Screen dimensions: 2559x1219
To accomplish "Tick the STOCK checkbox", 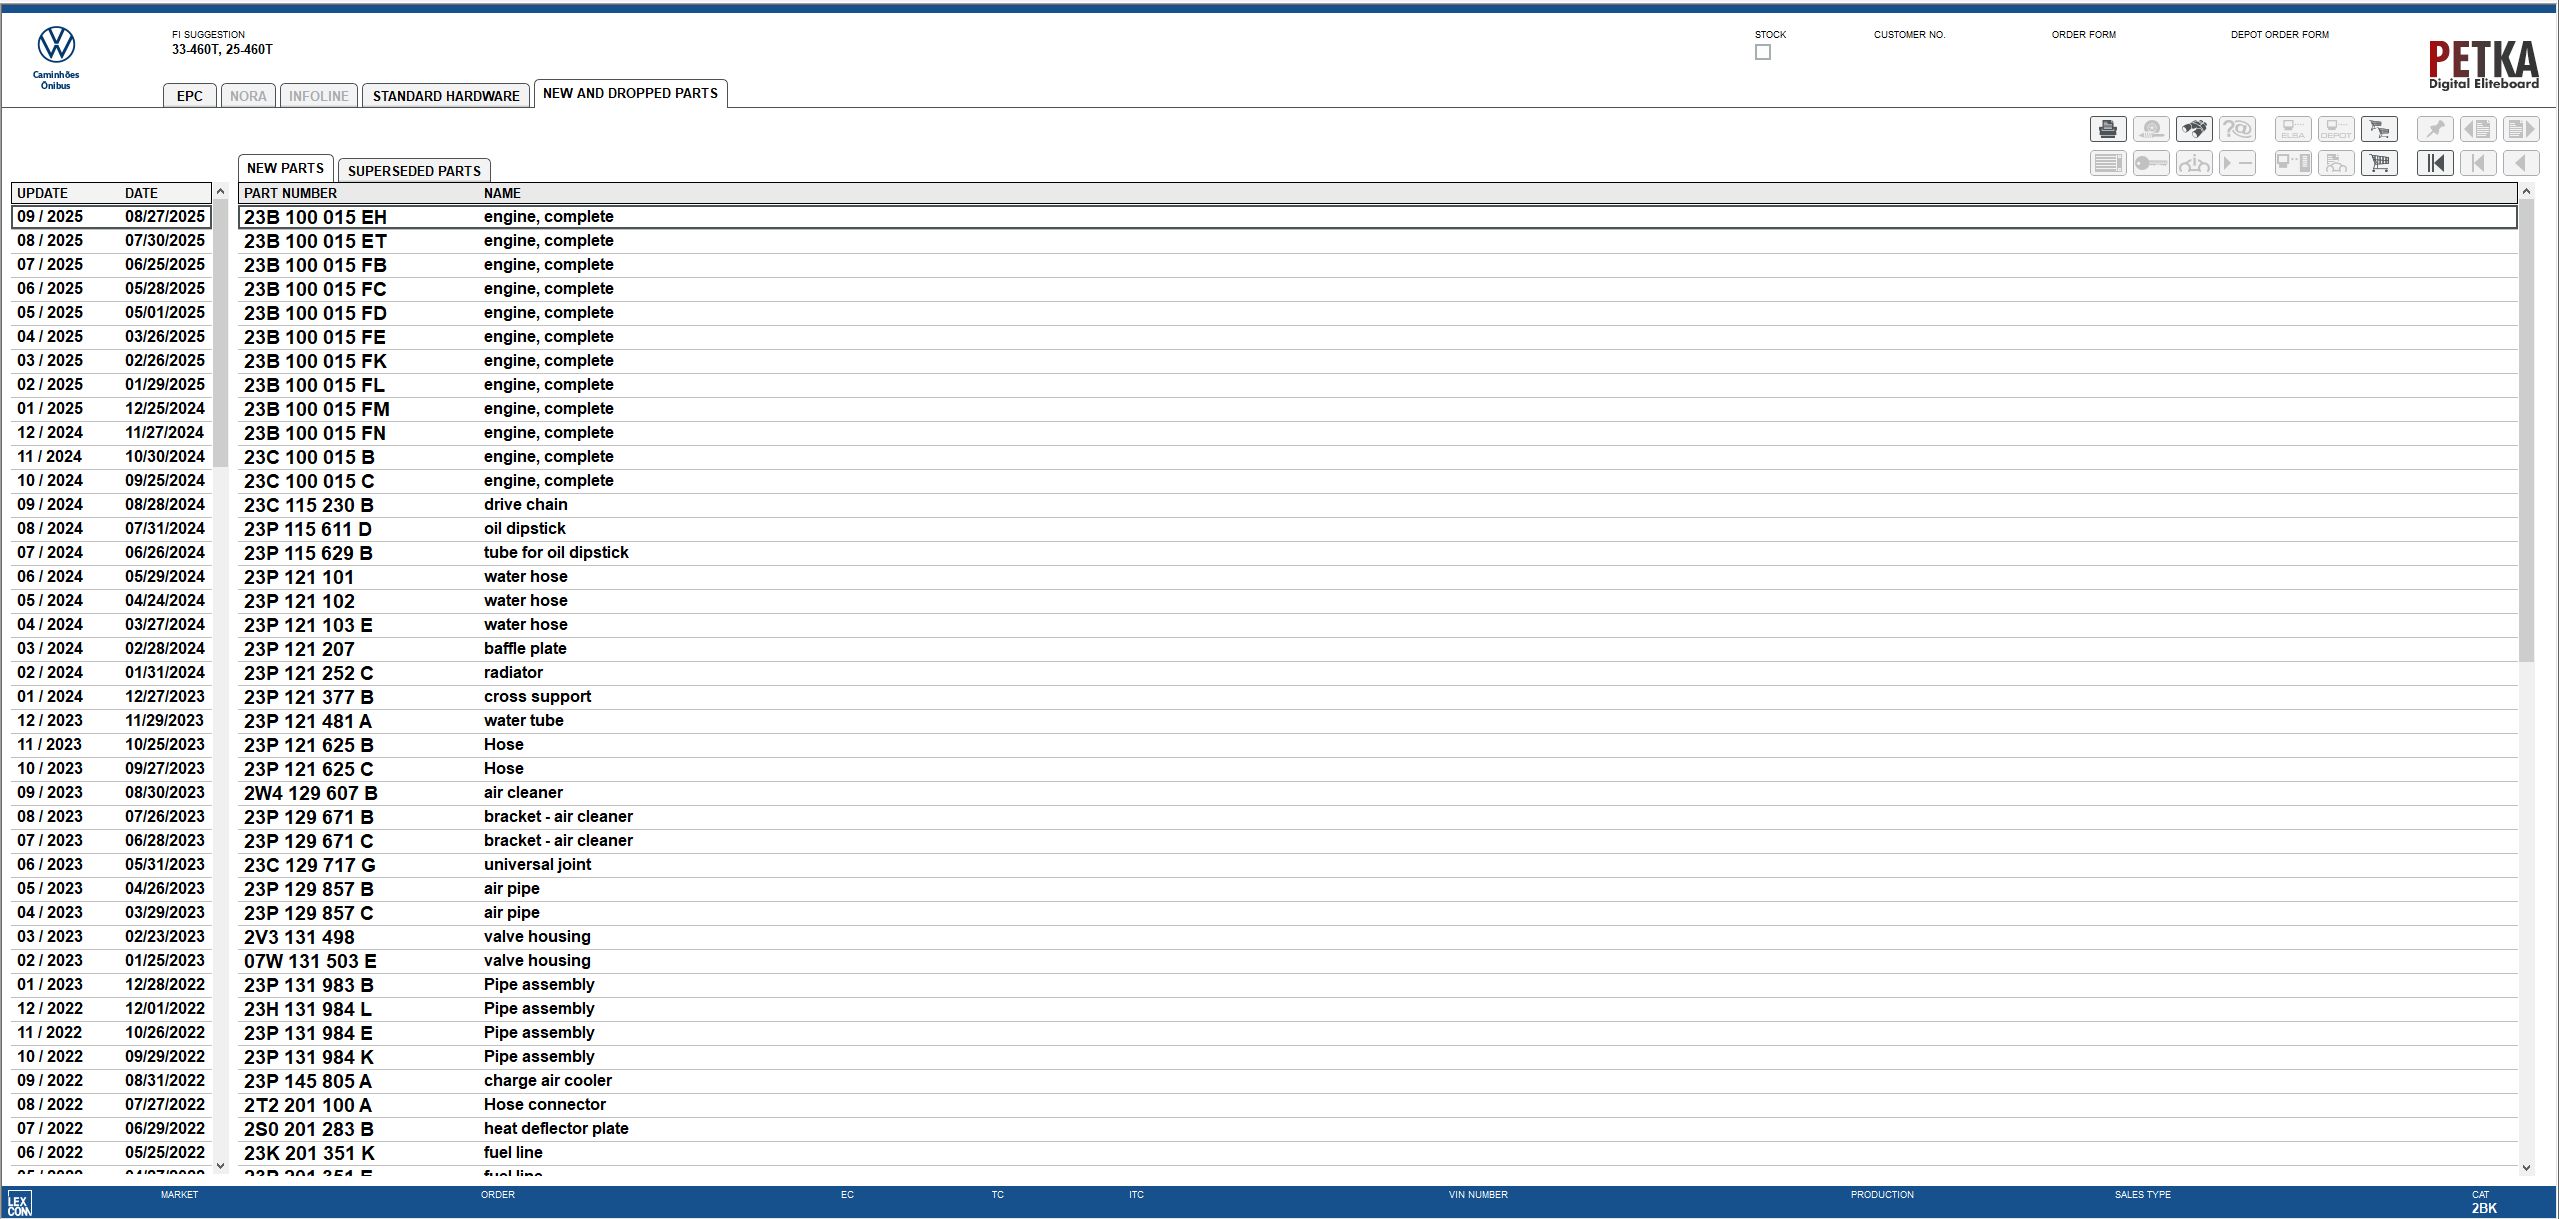I will click(1762, 52).
